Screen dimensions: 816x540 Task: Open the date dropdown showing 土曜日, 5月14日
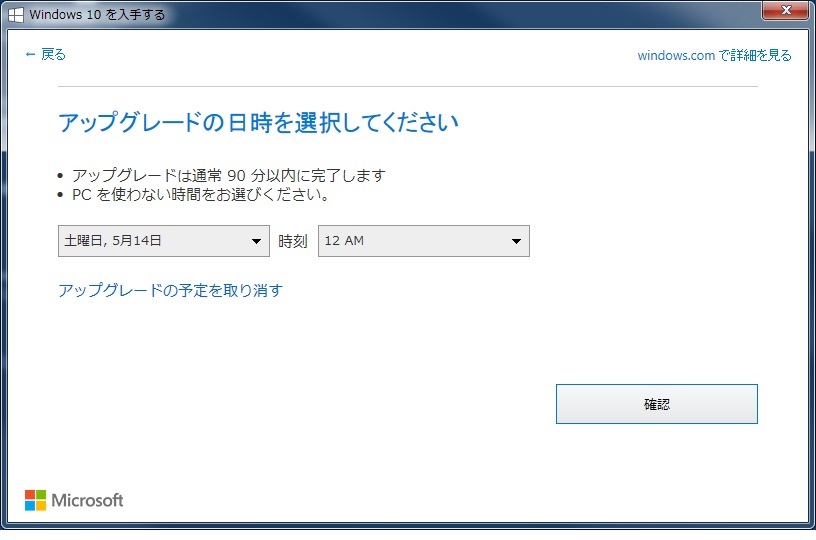(163, 240)
